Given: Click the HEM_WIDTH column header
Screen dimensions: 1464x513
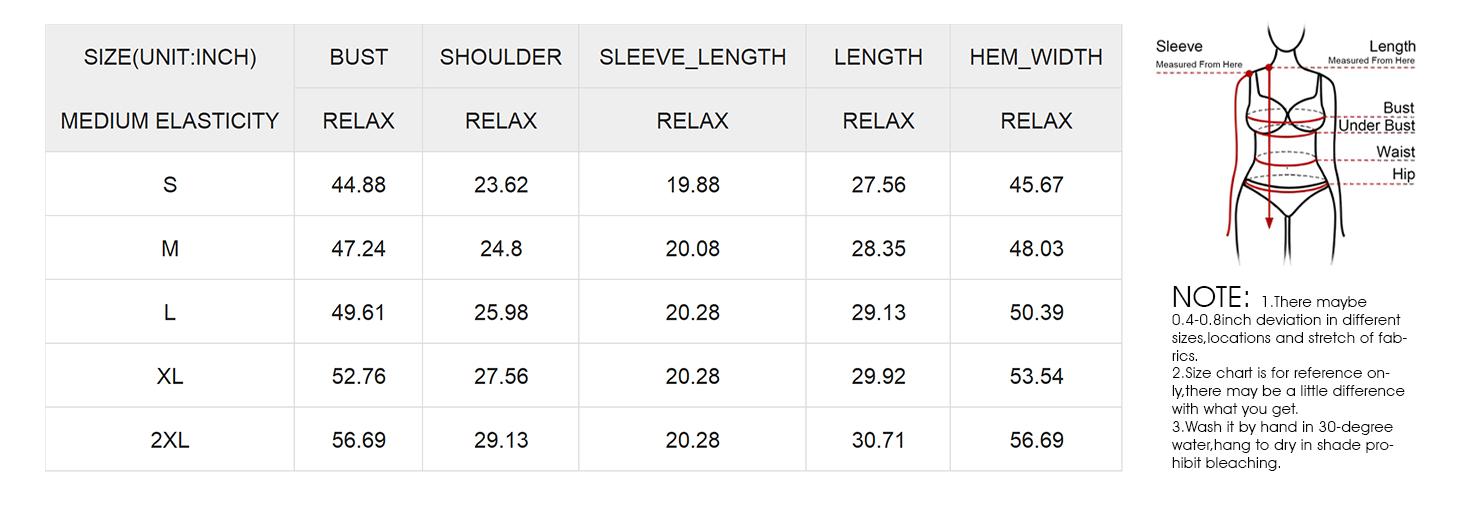Looking at the screenshot, I should [1036, 57].
